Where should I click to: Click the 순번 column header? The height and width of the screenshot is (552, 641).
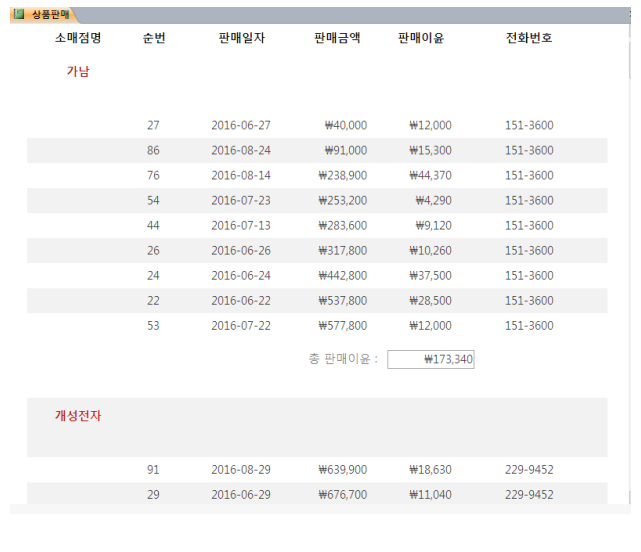tap(153, 38)
